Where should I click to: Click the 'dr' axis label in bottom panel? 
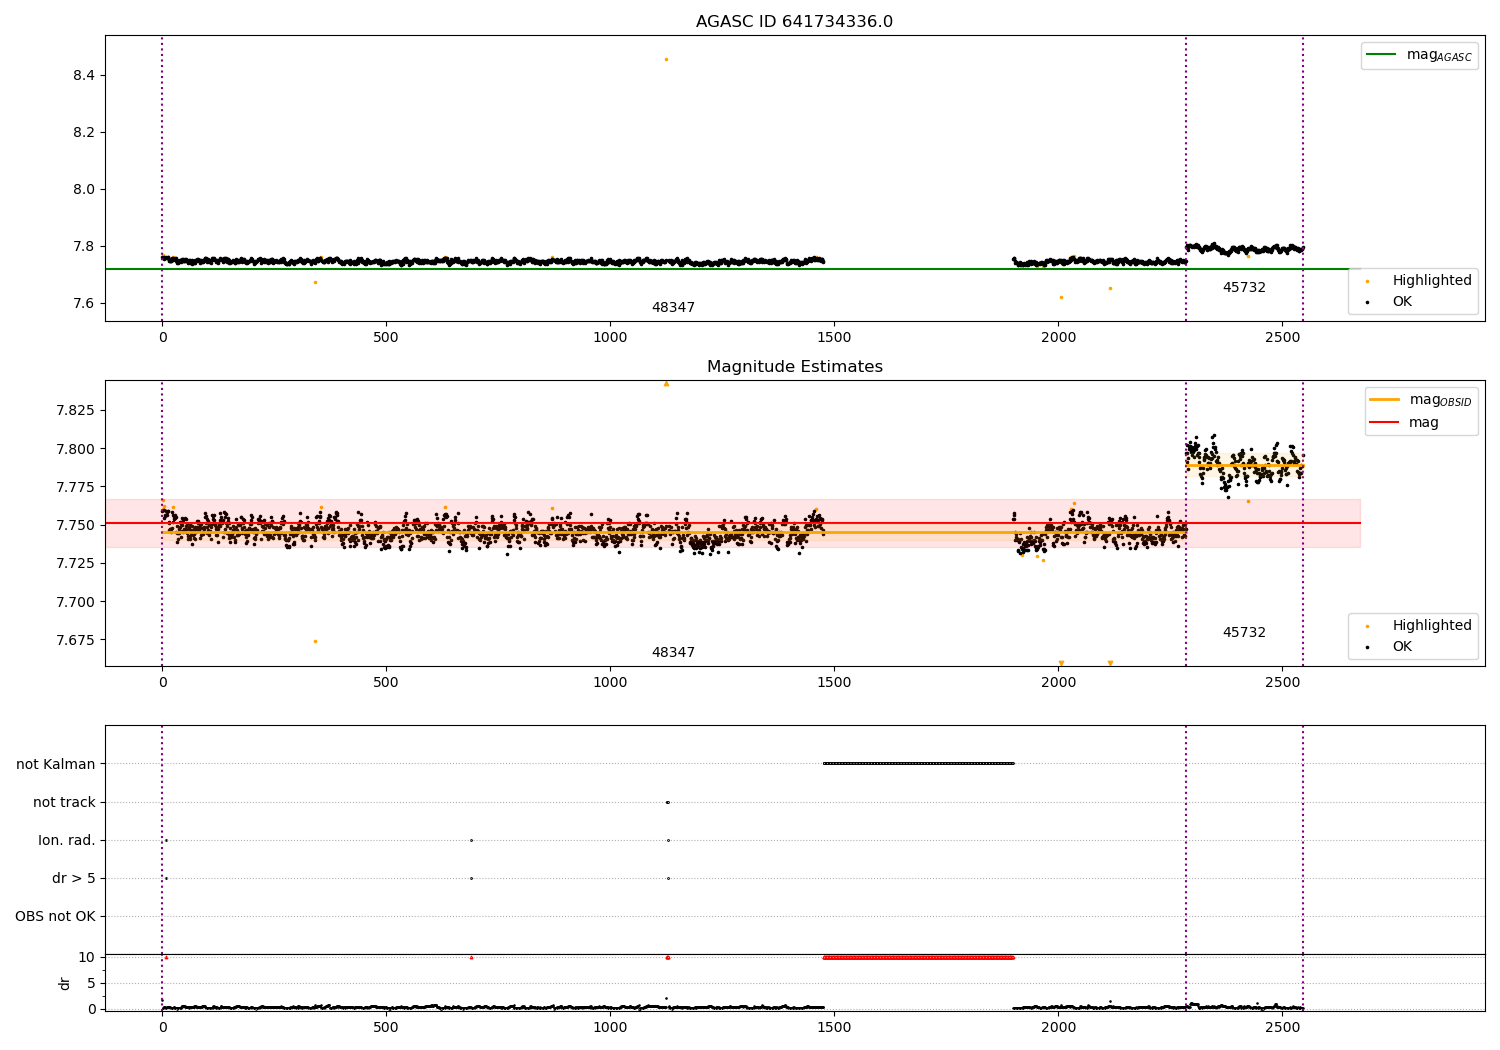pos(65,983)
